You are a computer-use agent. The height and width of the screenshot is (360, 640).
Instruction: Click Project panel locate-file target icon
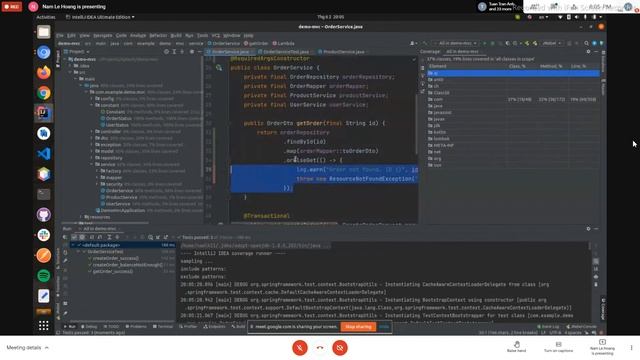point(166,52)
